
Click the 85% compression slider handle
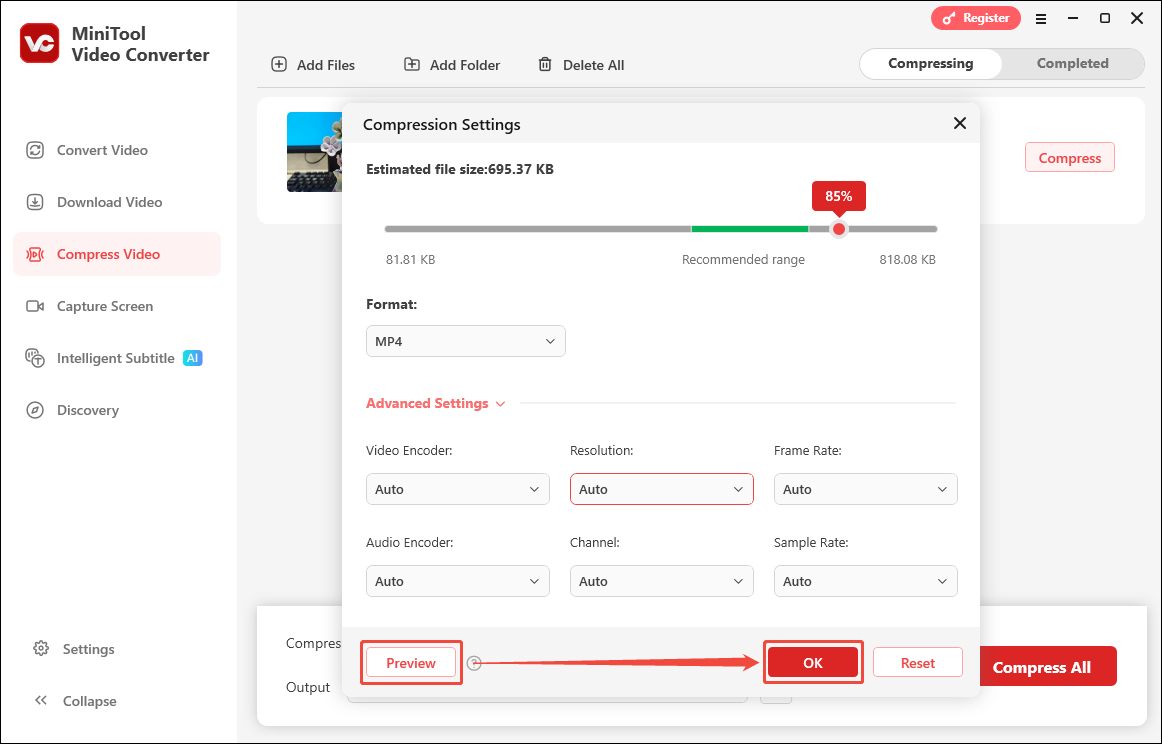(839, 229)
